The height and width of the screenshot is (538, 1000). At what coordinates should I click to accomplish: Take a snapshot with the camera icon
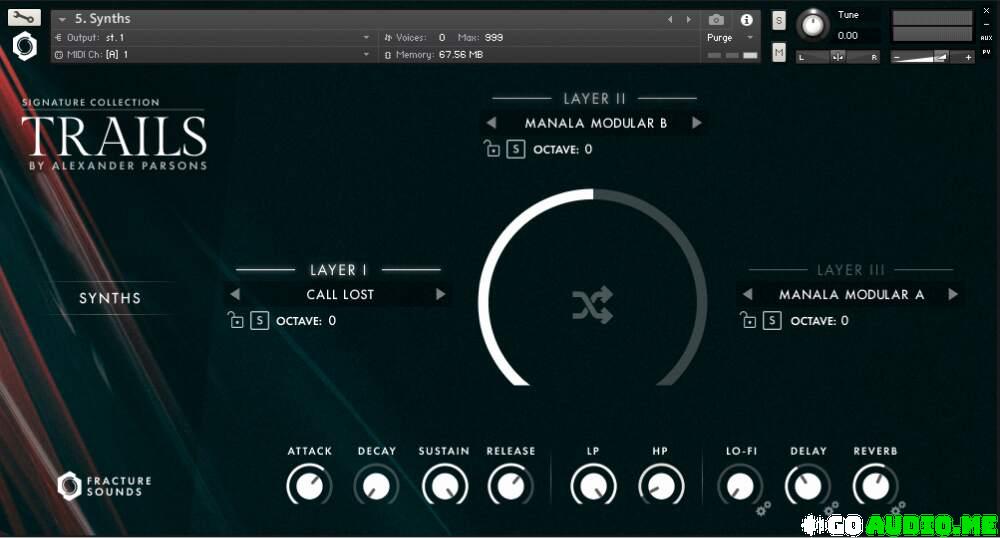(x=716, y=20)
